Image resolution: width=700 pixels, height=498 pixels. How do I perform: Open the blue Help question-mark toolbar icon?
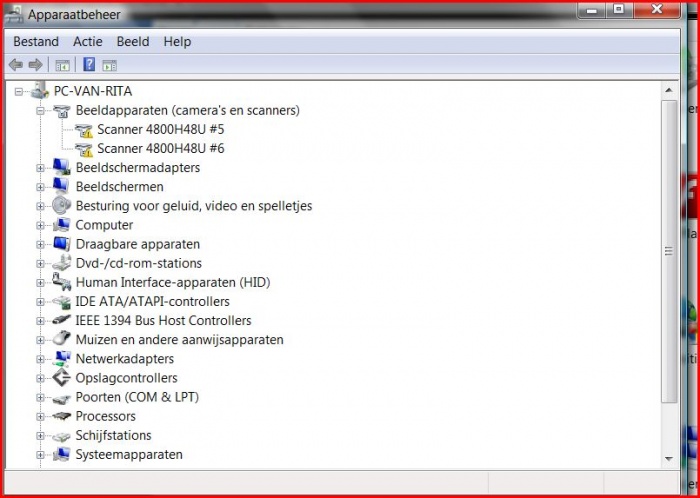click(89, 65)
